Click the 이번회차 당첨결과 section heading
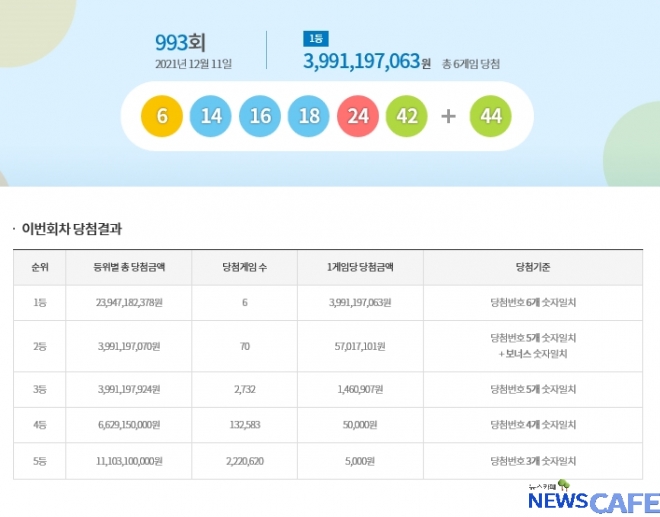The image size is (660, 517). (x=78, y=229)
